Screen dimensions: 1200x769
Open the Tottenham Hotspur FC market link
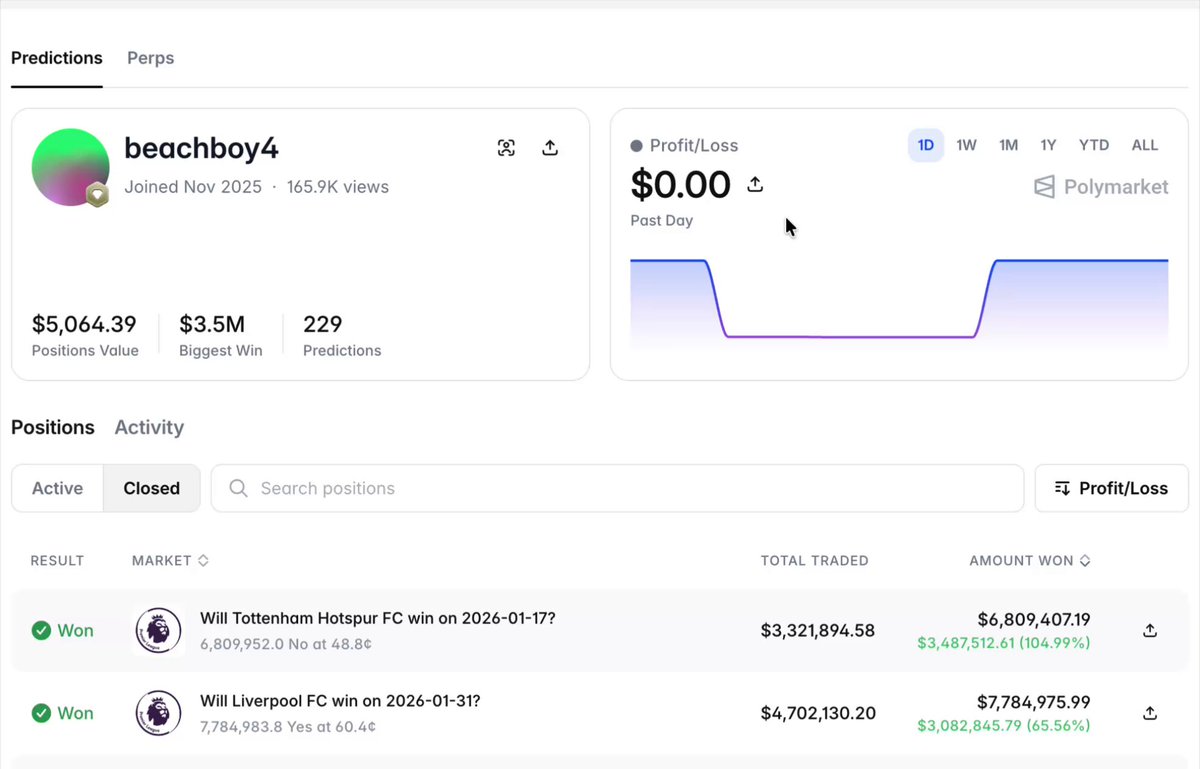pyautogui.click(x=378, y=618)
